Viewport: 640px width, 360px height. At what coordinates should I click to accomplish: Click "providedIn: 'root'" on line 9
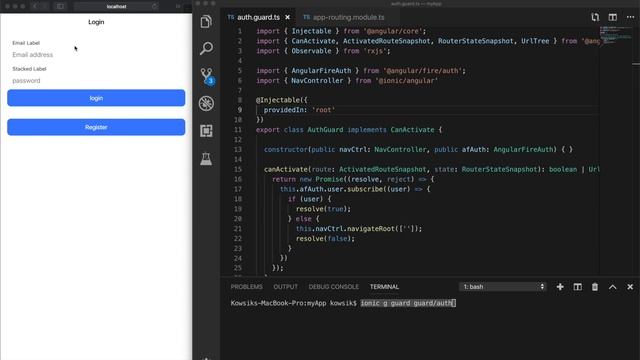coord(299,110)
